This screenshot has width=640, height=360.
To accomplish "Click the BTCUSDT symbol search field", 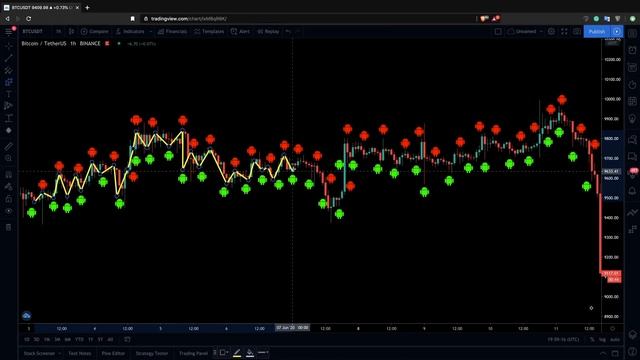I will click(33, 31).
